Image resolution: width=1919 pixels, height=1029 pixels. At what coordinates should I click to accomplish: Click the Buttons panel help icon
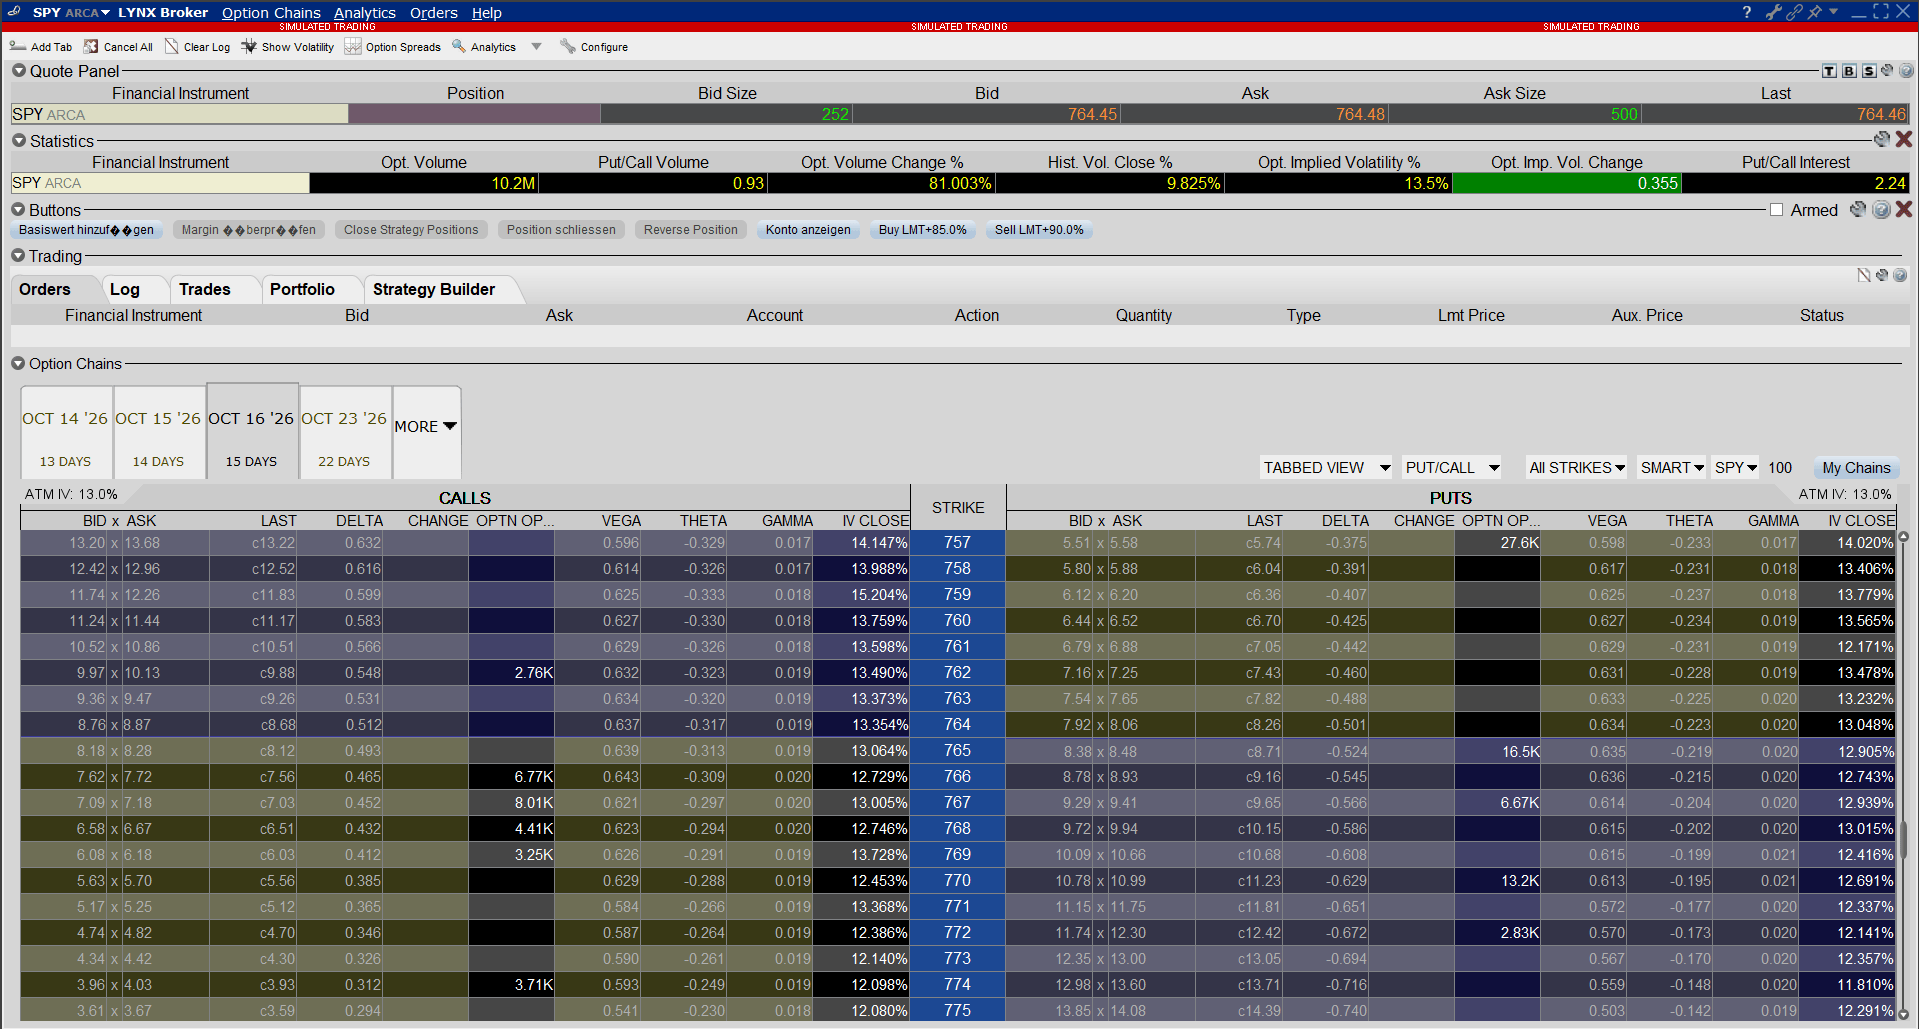point(1881,209)
